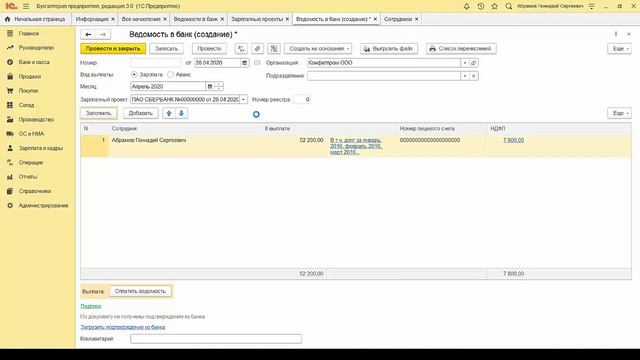The width and height of the screenshot is (640, 360).
Task: Open service settings icon beside user name
Action: point(592,6)
